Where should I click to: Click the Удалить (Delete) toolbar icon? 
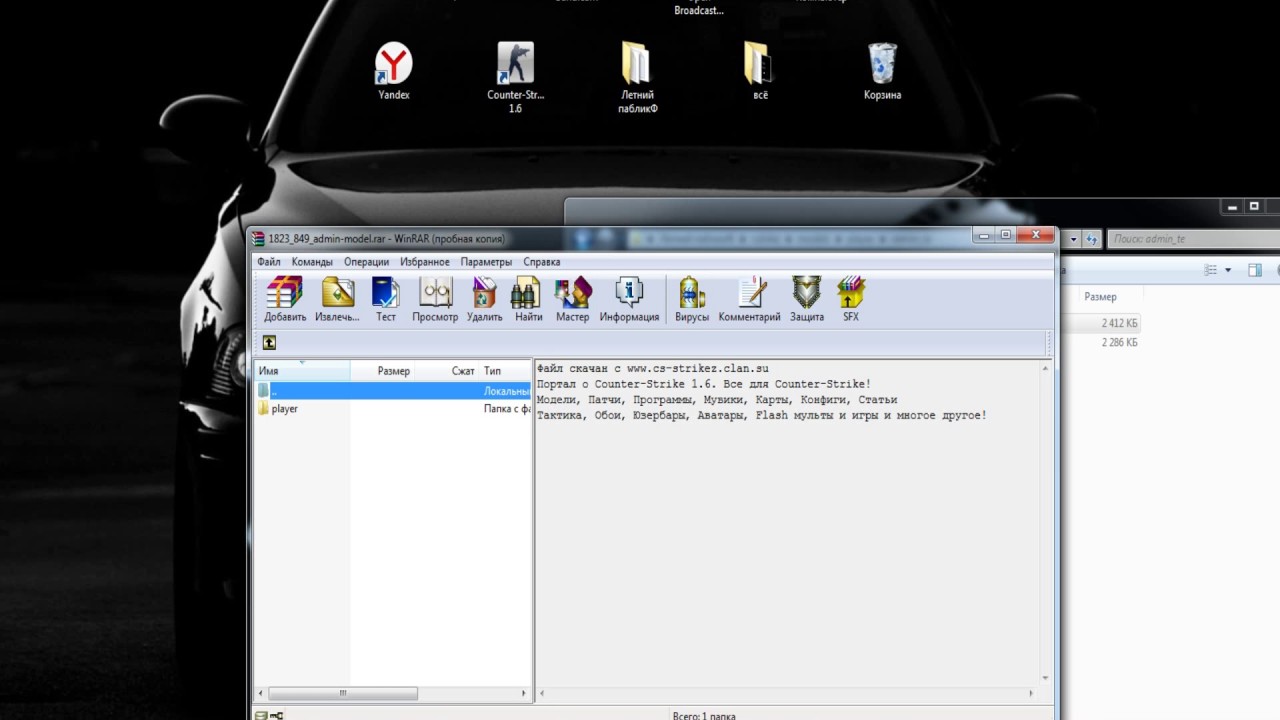(484, 300)
